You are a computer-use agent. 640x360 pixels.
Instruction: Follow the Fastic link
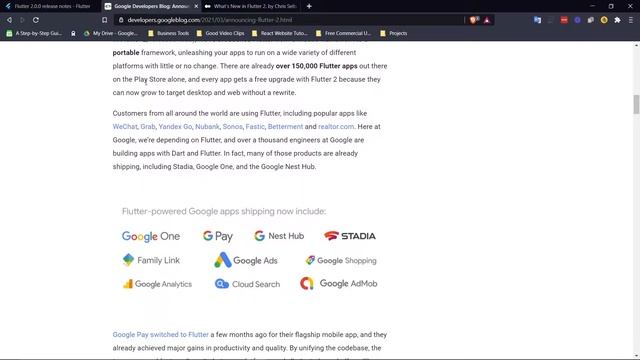(x=255, y=127)
